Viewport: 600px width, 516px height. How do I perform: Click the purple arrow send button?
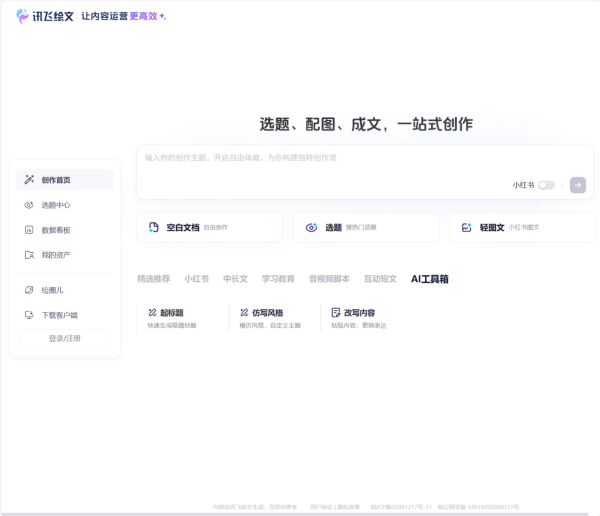pos(578,185)
